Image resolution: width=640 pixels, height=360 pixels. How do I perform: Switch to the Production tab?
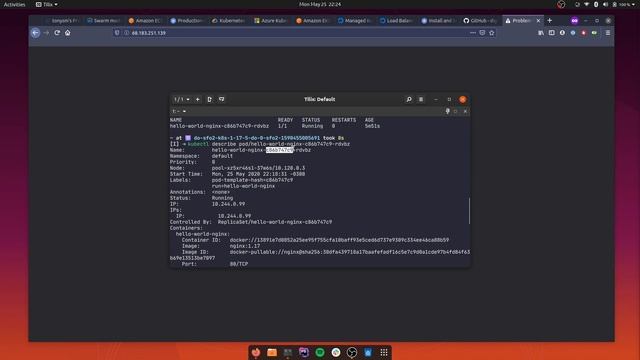187,20
